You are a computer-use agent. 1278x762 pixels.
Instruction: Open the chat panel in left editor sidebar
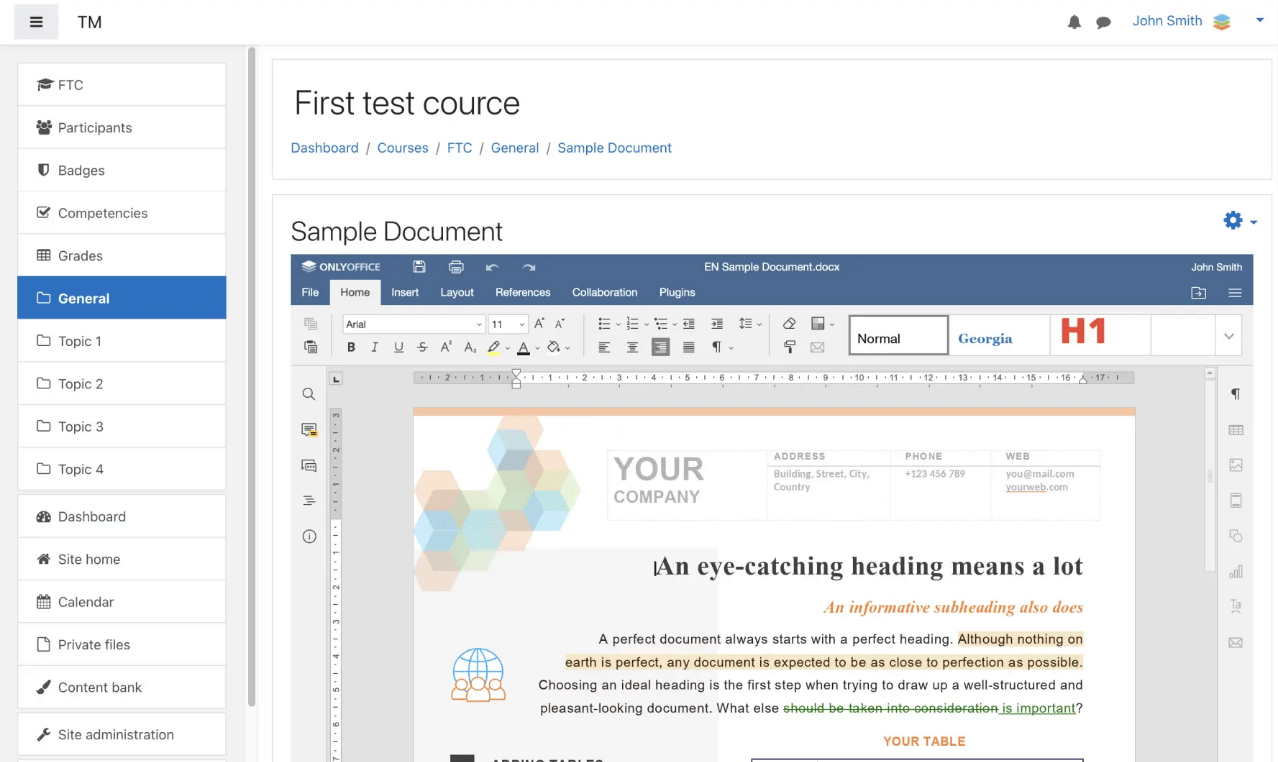[309, 466]
